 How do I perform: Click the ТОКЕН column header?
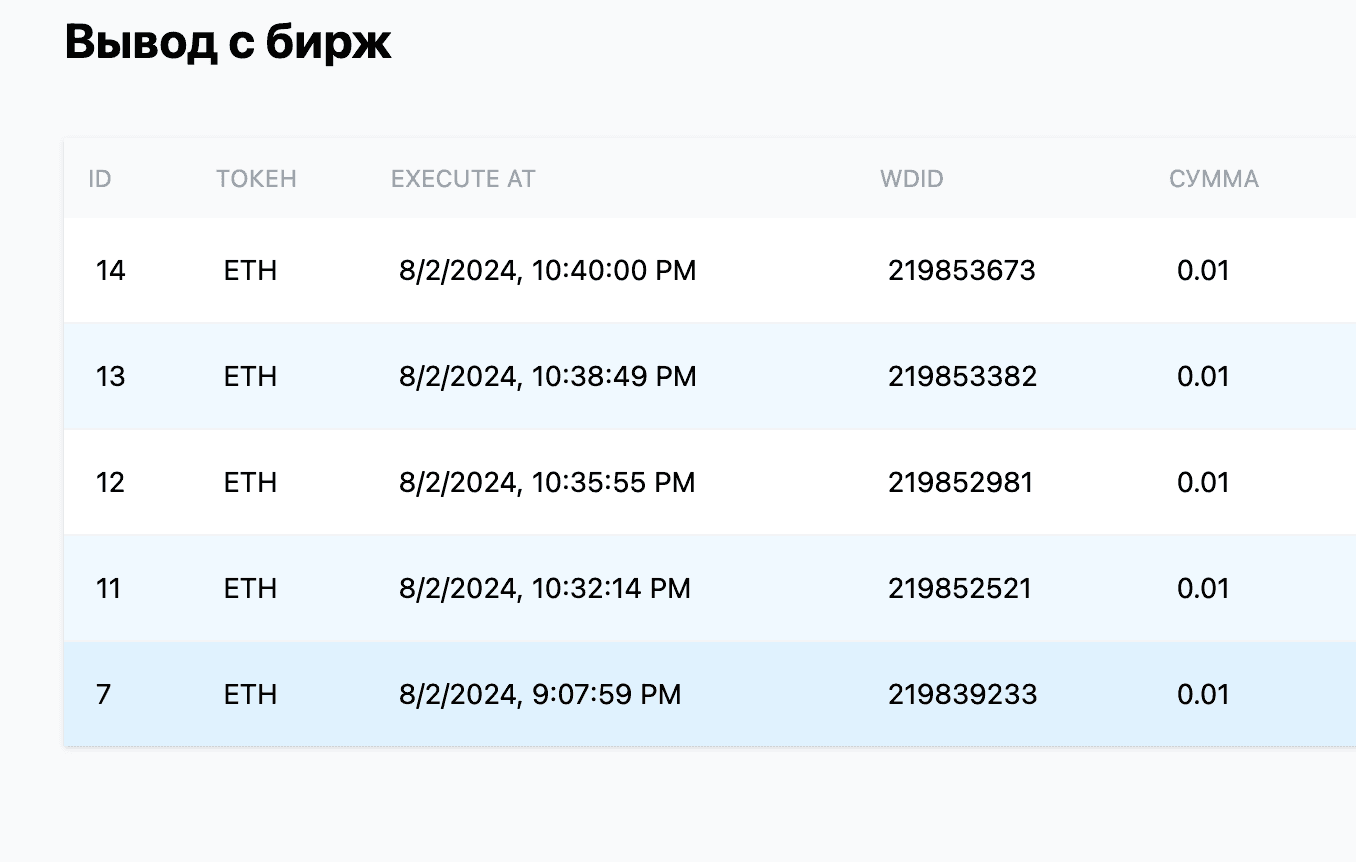point(255,179)
